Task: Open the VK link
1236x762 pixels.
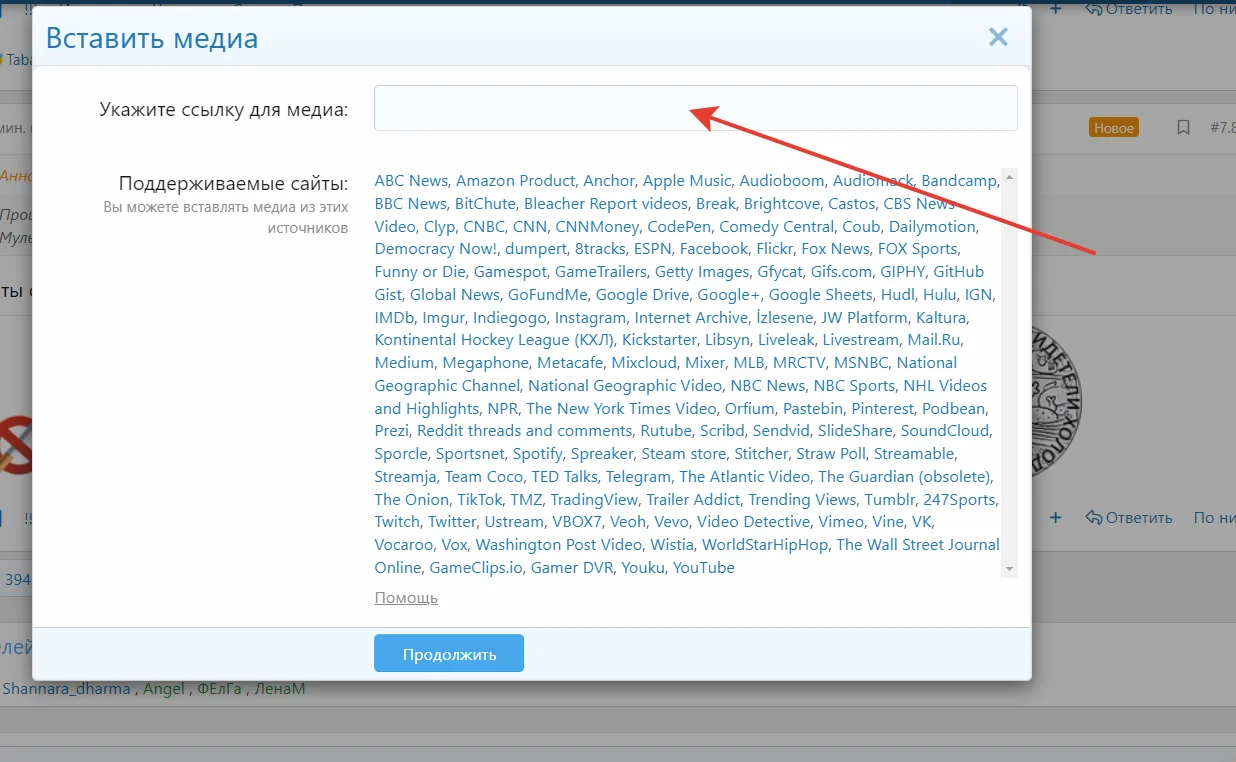Action: coord(922,522)
